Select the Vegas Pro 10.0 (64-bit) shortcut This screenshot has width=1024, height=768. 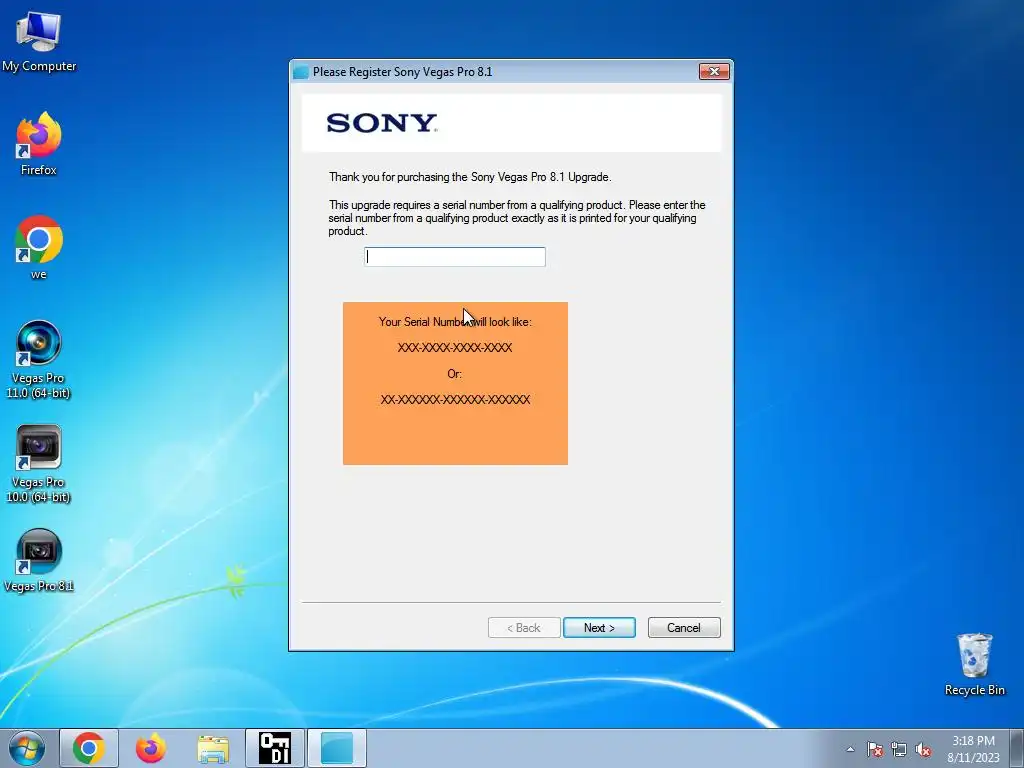coord(39,464)
